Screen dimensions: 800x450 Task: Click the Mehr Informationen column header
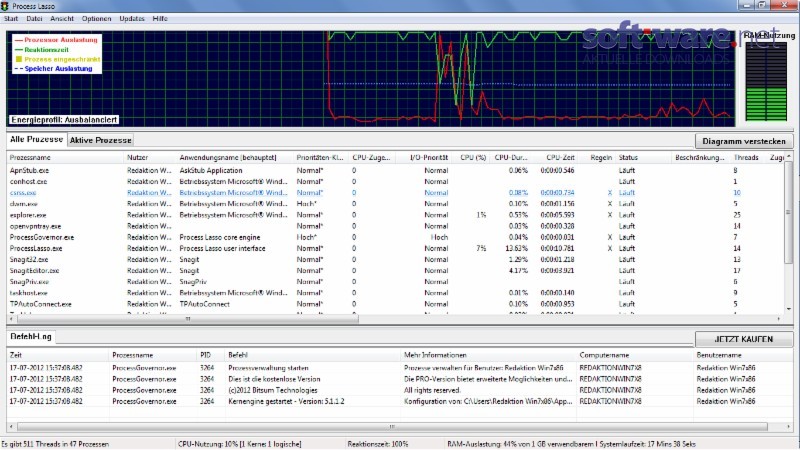[x=488, y=355]
